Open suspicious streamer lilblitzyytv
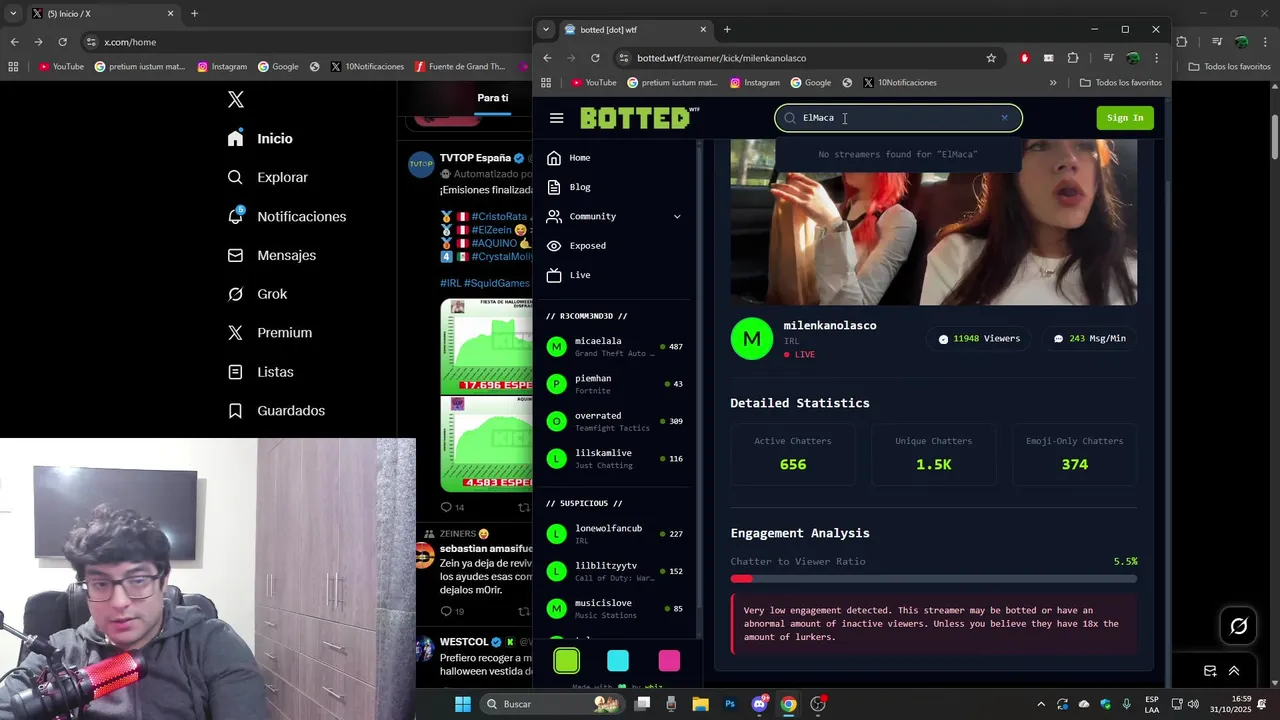 click(x=615, y=571)
